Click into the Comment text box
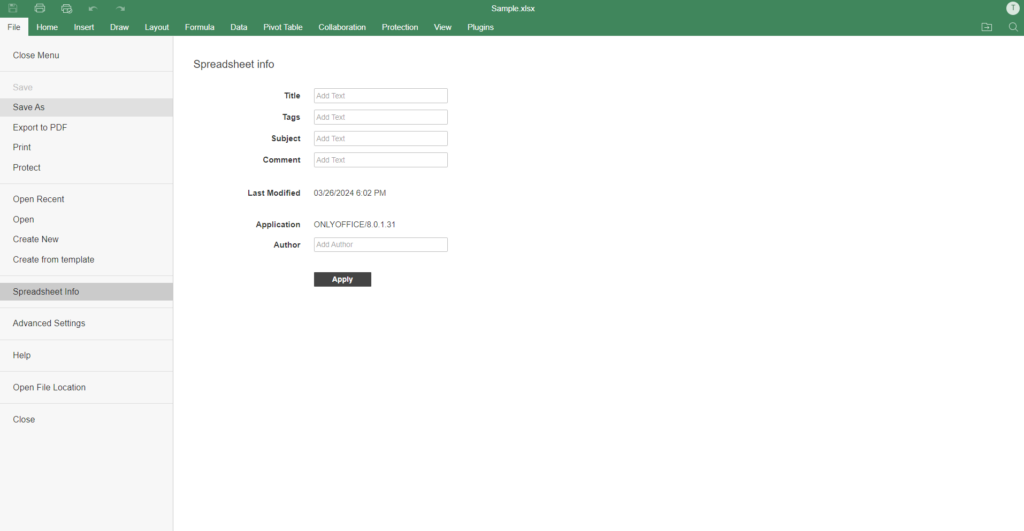 point(380,160)
